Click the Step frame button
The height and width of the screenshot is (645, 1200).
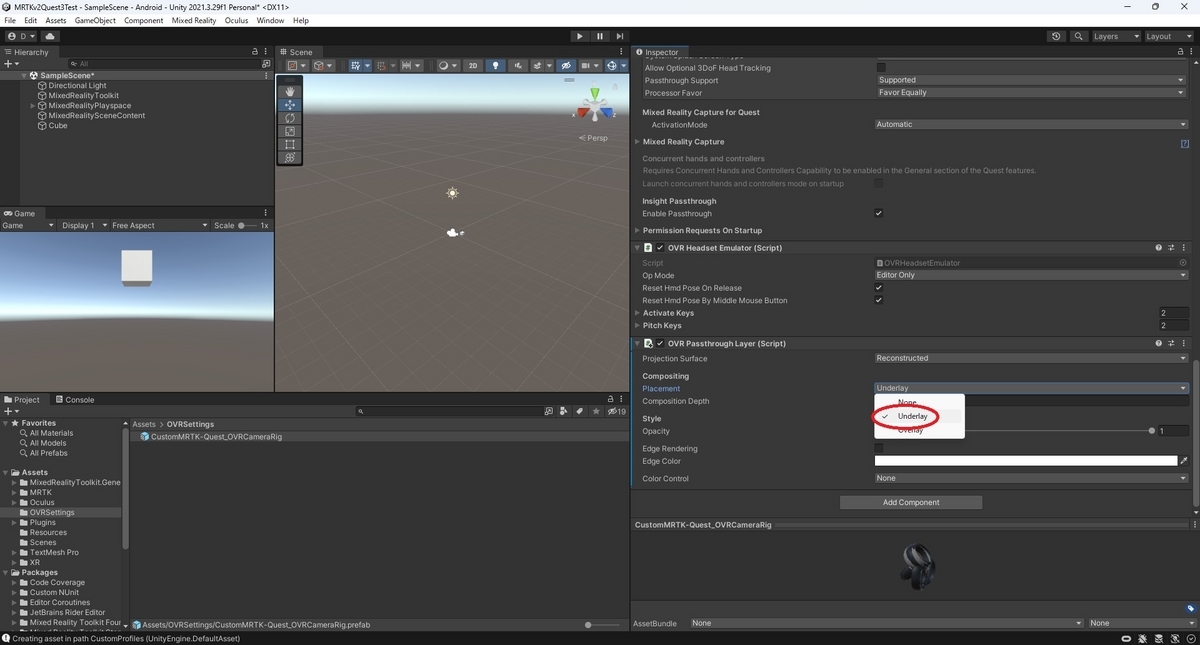click(x=620, y=36)
